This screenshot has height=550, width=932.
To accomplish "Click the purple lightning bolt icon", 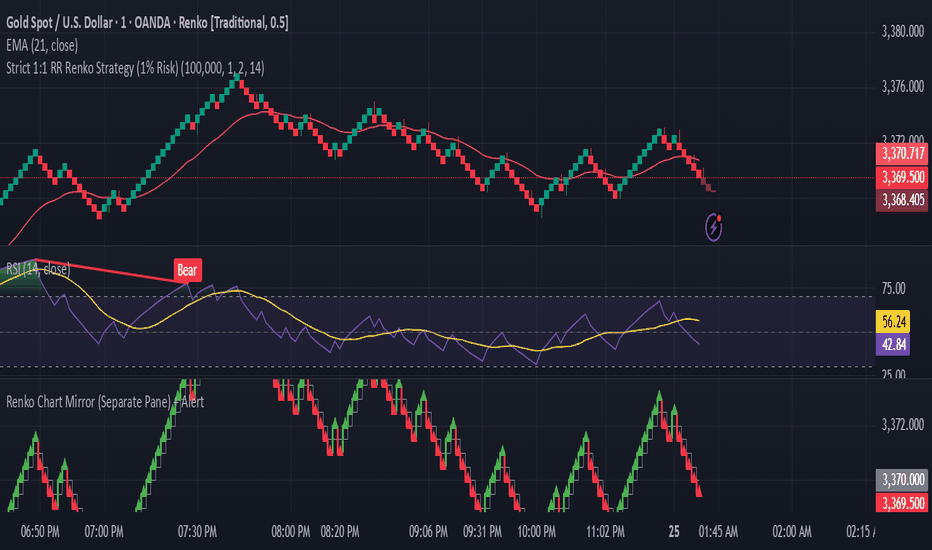I will [x=714, y=227].
